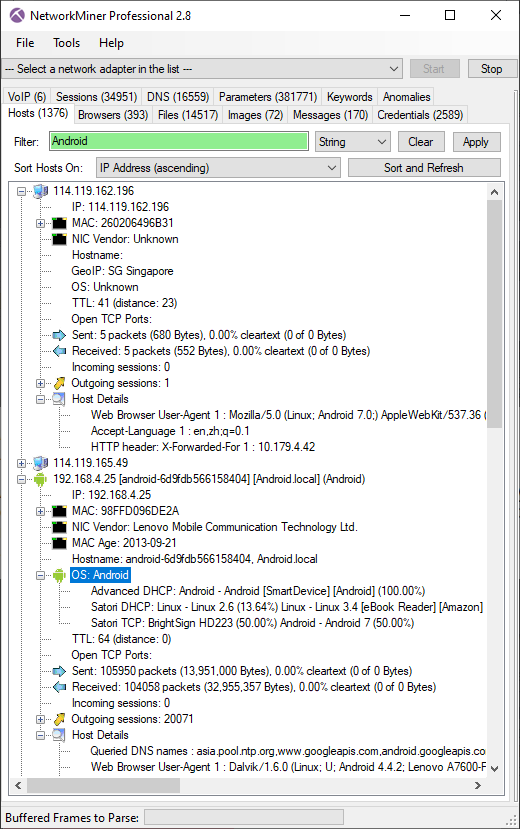Switch to the Keywords tab
The image size is (520, 829).
click(x=349, y=97)
